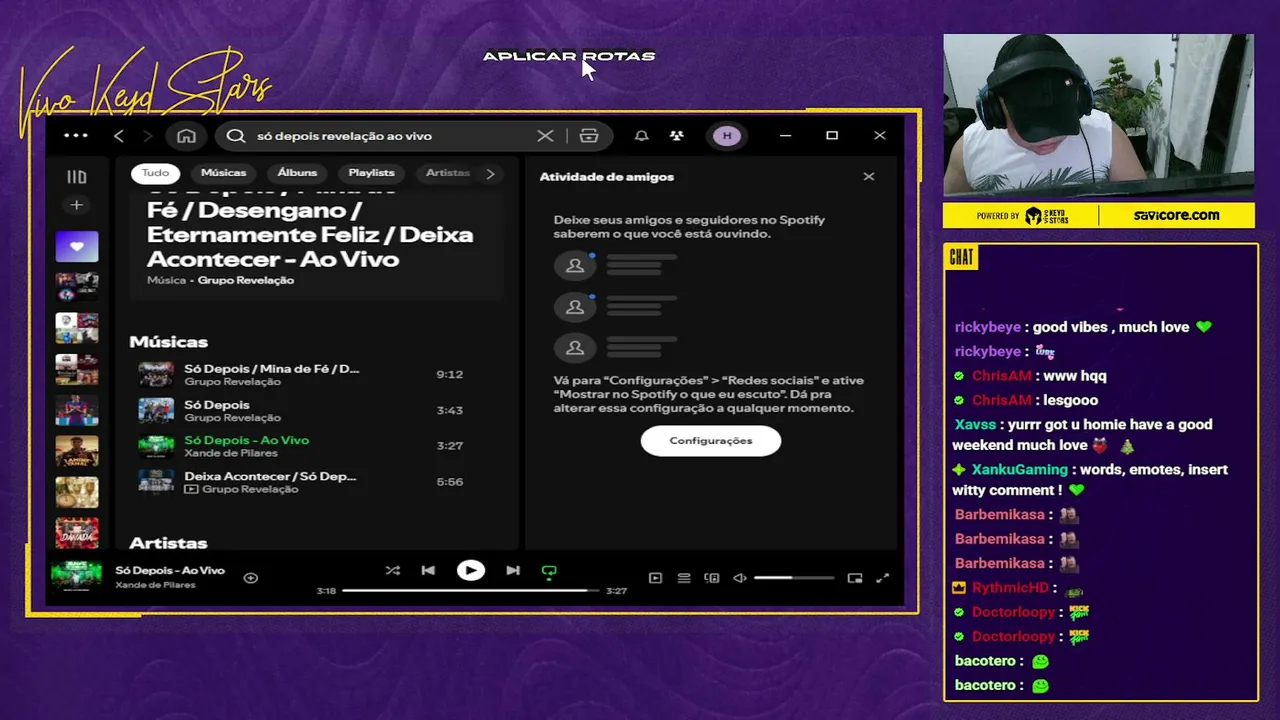The height and width of the screenshot is (720, 1280).
Task: Toggle the green repeat button
Action: [x=549, y=572]
